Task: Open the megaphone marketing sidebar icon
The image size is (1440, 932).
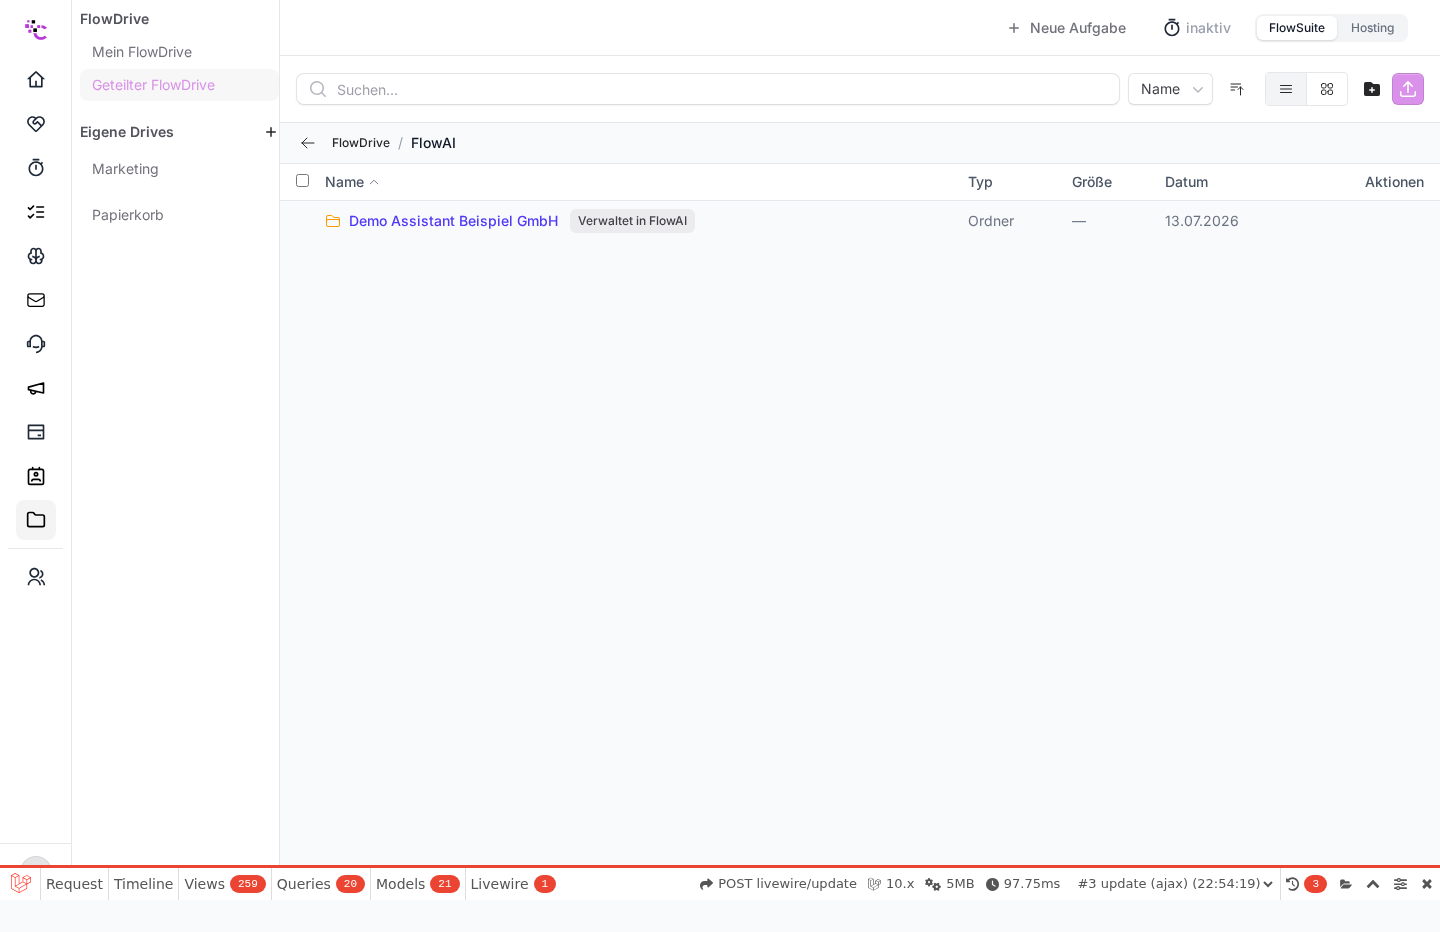Action: pos(36,388)
